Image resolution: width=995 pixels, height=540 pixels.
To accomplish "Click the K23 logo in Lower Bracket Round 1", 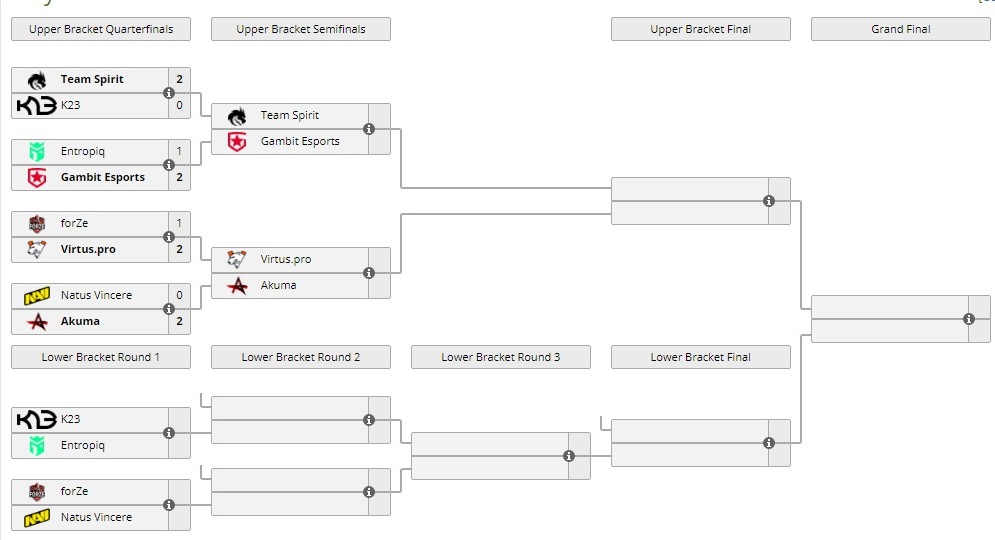I will point(37,420).
